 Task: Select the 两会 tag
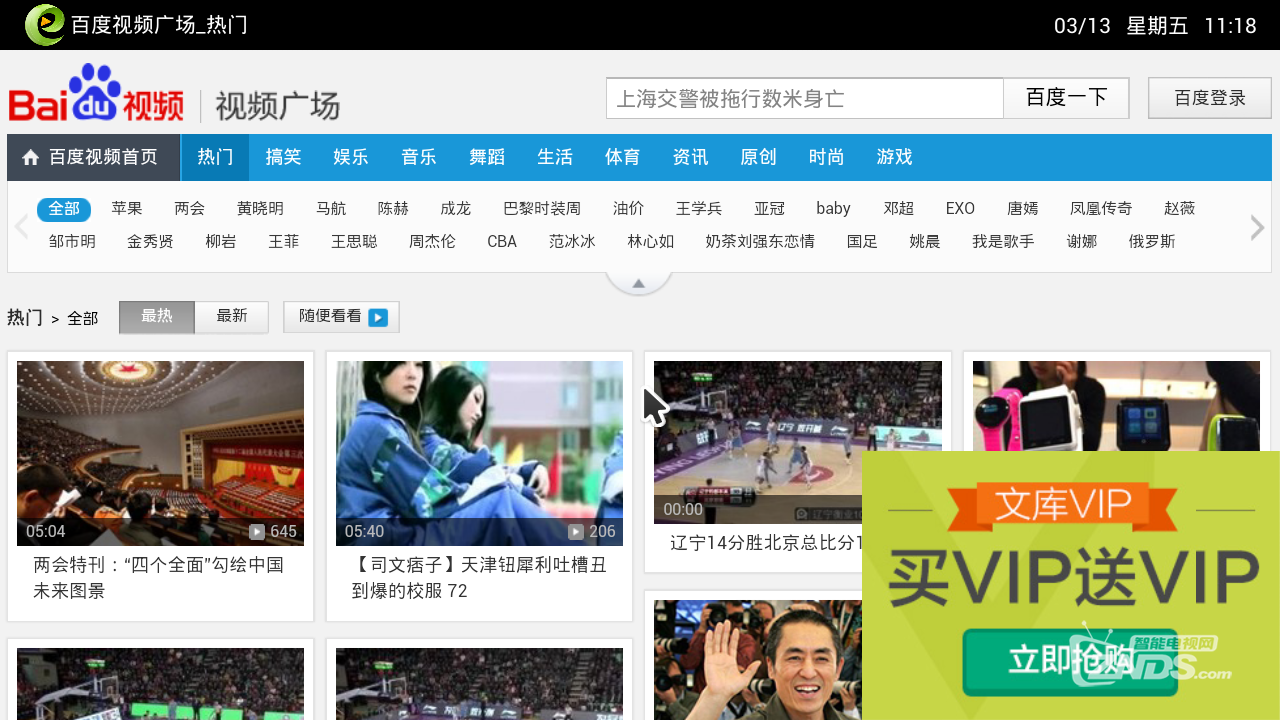point(189,209)
